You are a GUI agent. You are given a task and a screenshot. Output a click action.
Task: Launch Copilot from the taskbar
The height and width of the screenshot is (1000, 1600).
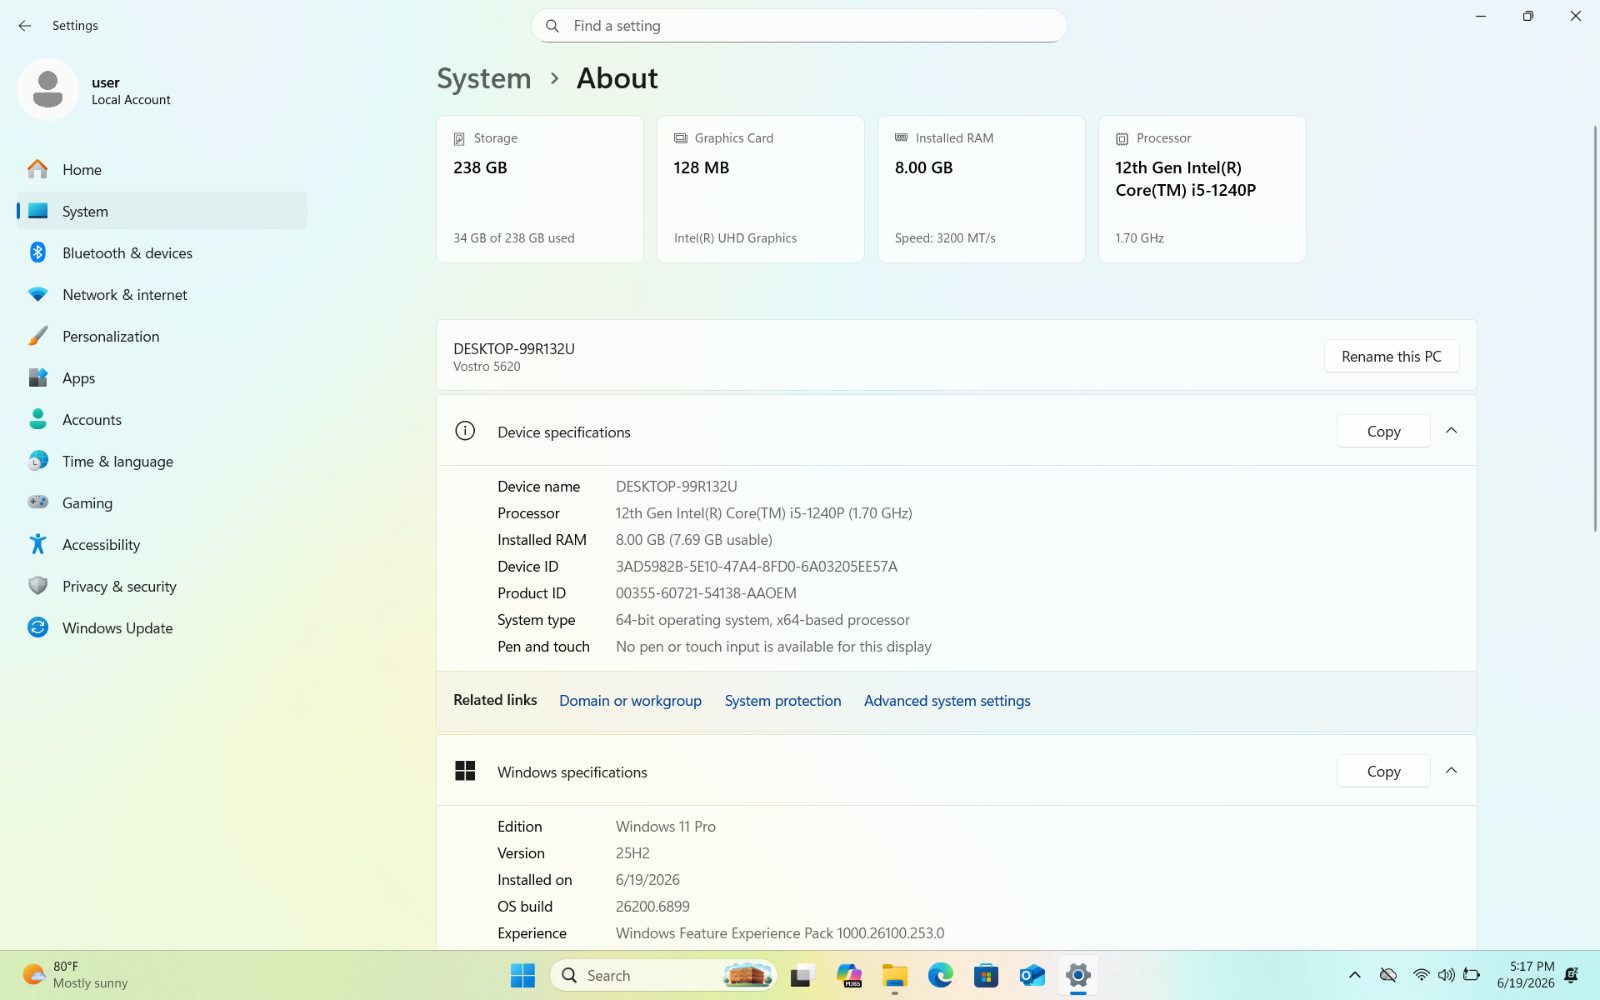tap(849, 976)
